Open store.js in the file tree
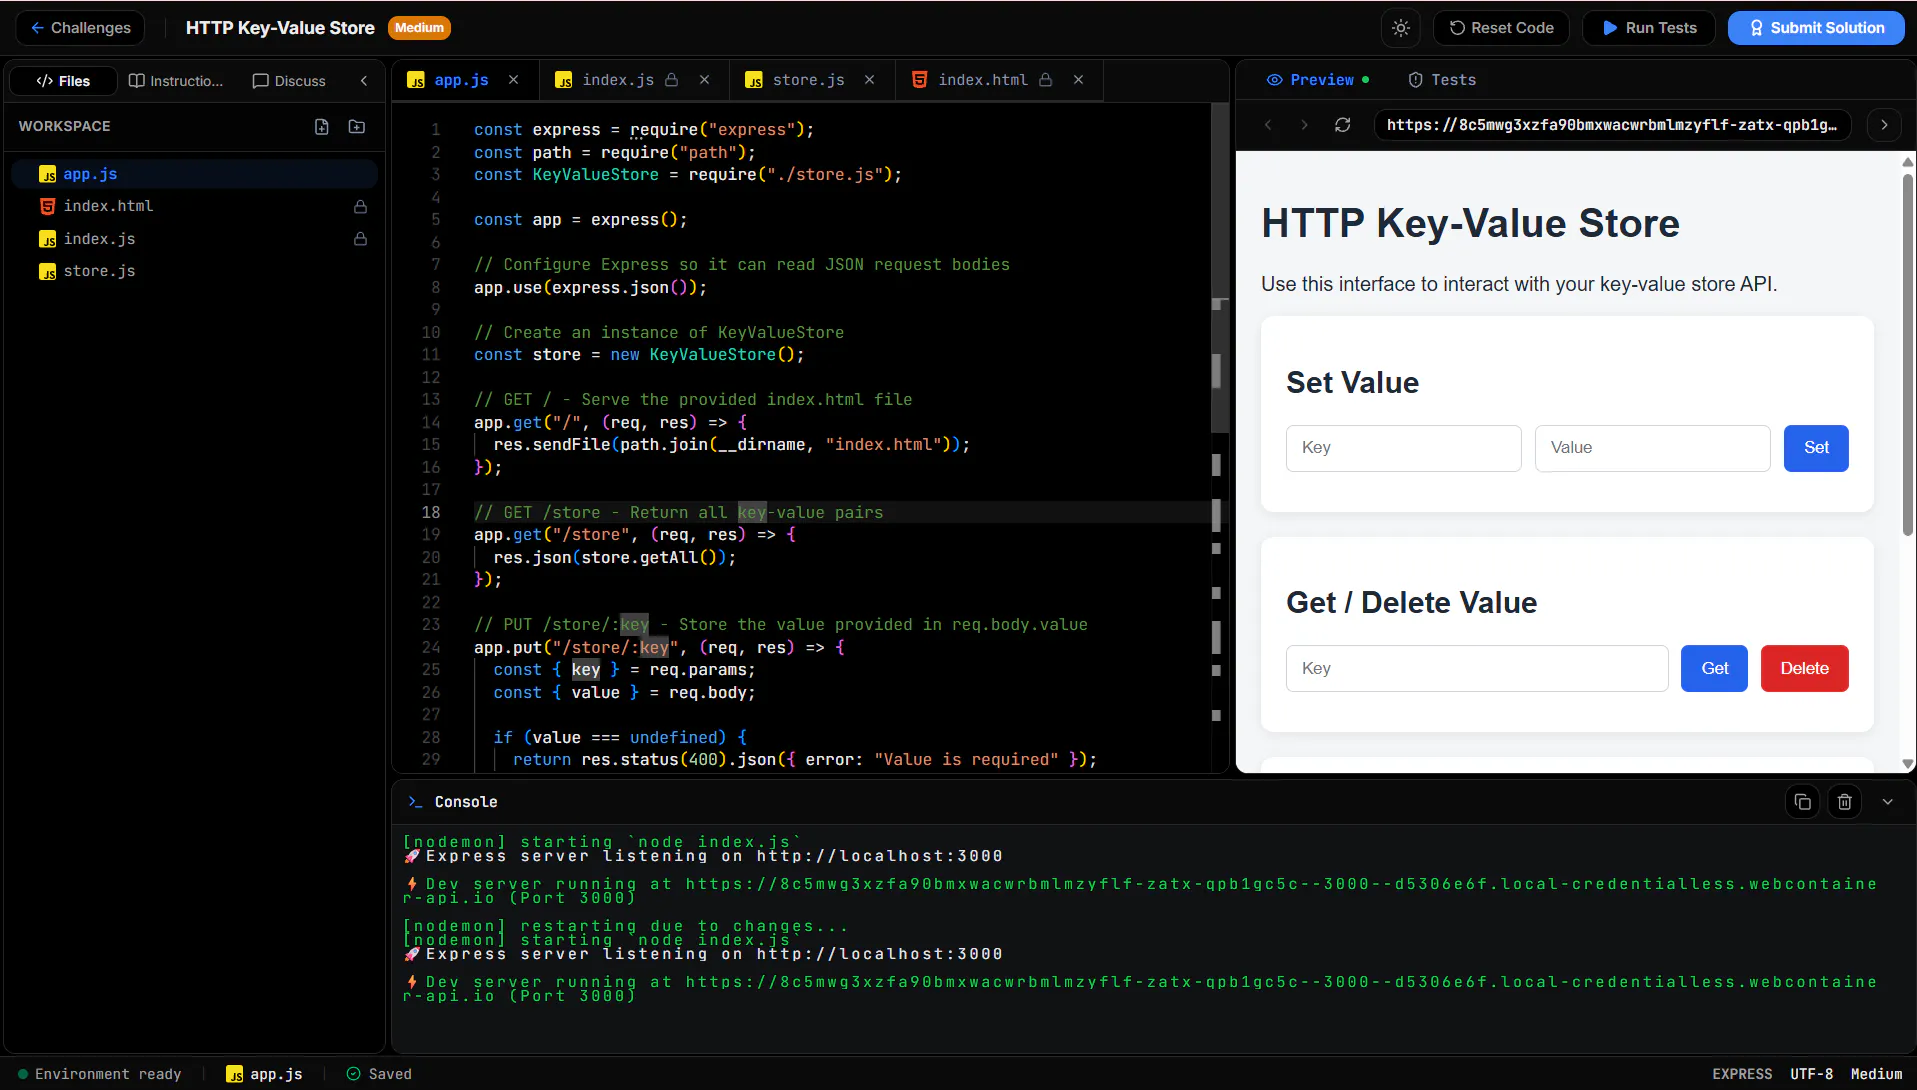Image resolution: width=1917 pixels, height=1090 pixels. (194, 271)
